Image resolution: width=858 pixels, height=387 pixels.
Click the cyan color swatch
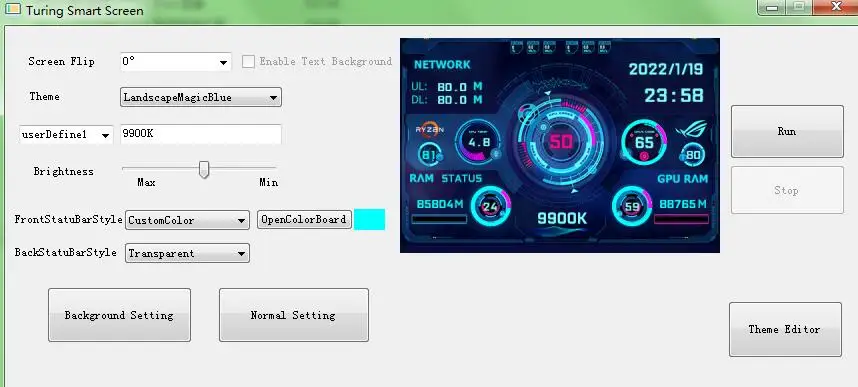369,220
